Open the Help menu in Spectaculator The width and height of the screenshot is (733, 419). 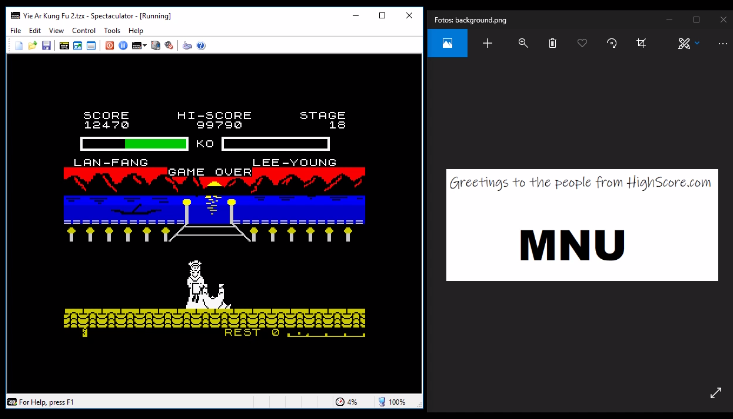(136, 30)
